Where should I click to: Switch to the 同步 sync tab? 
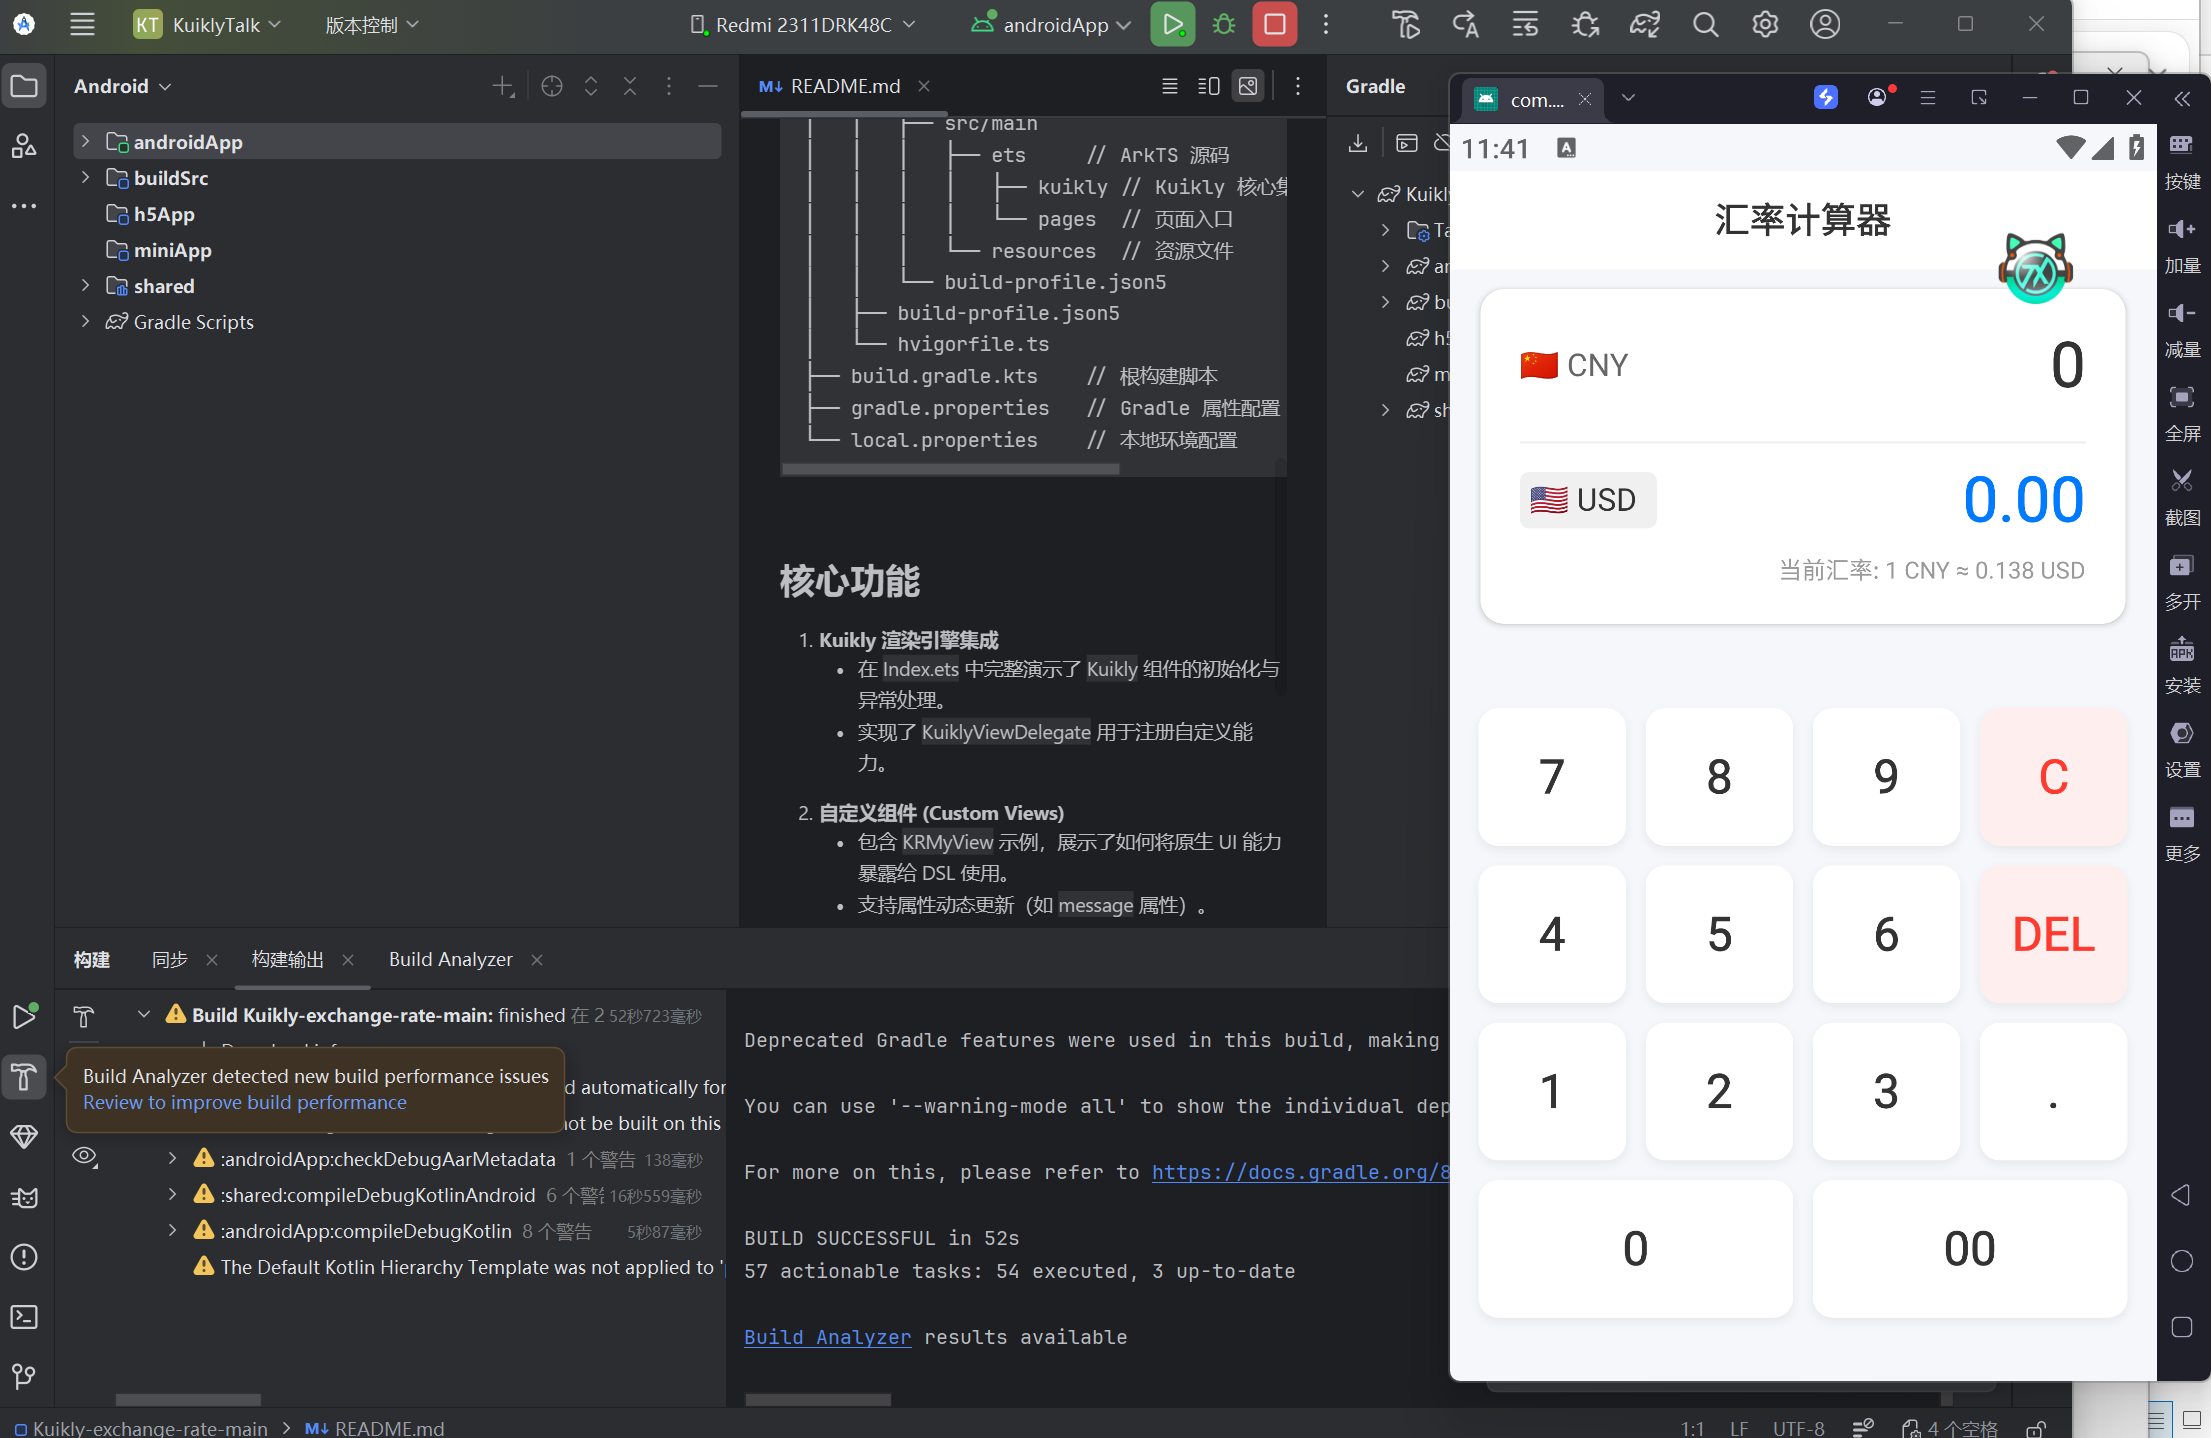pyautogui.click(x=170, y=959)
